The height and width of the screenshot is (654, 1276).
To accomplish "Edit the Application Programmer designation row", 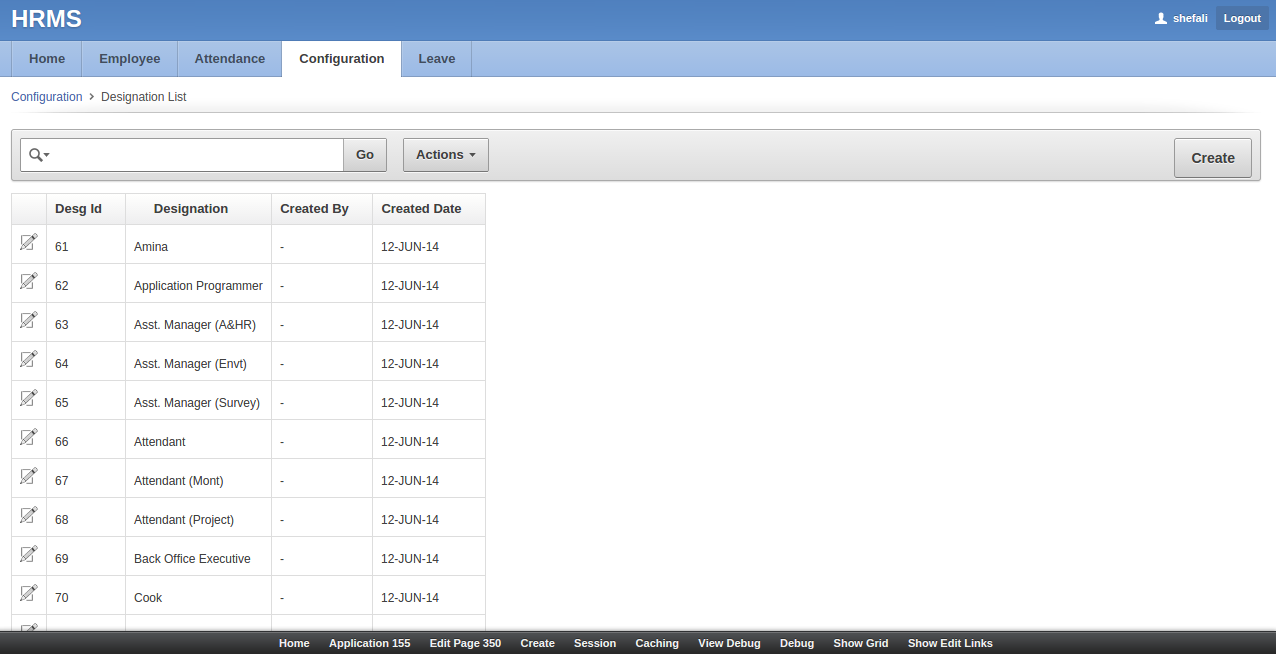I will 29,281.
